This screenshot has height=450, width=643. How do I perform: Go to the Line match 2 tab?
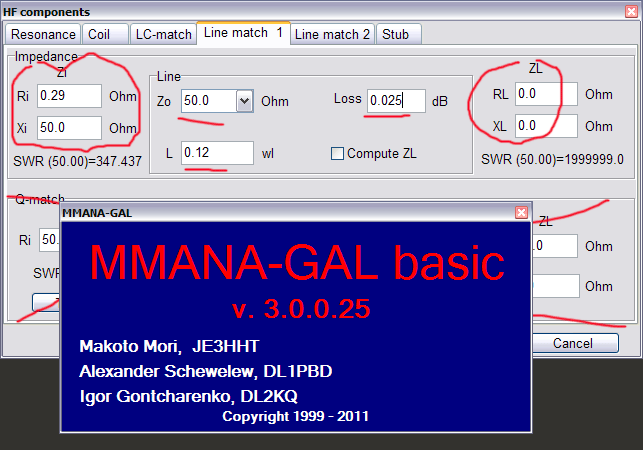(x=332, y=34)
